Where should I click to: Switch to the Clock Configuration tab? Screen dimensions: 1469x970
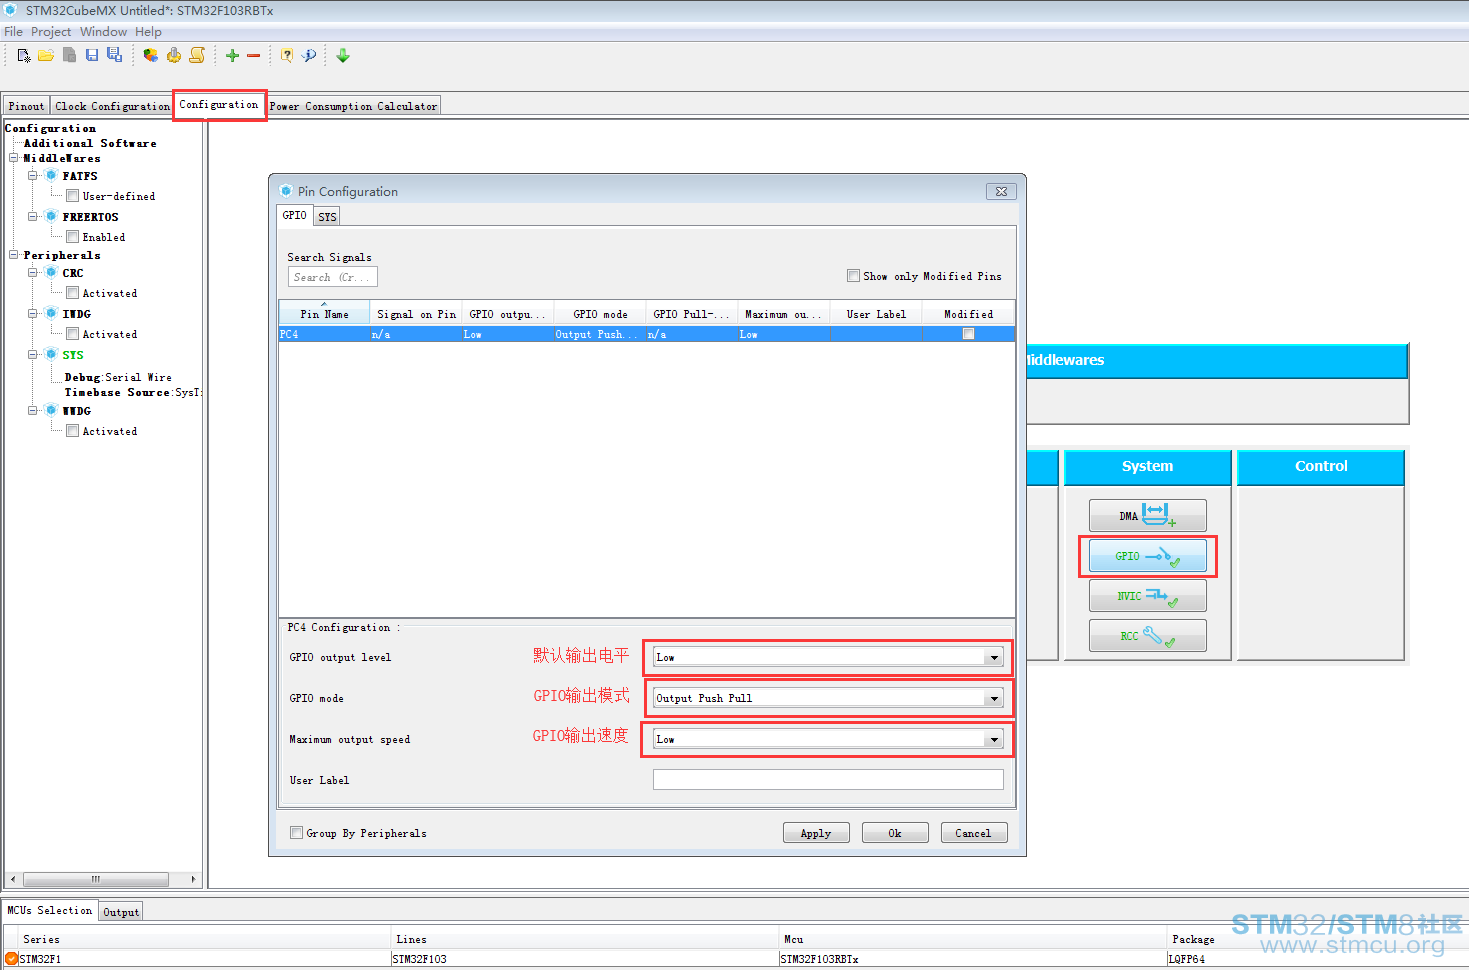pyautogui.click(x=112, y=106)
